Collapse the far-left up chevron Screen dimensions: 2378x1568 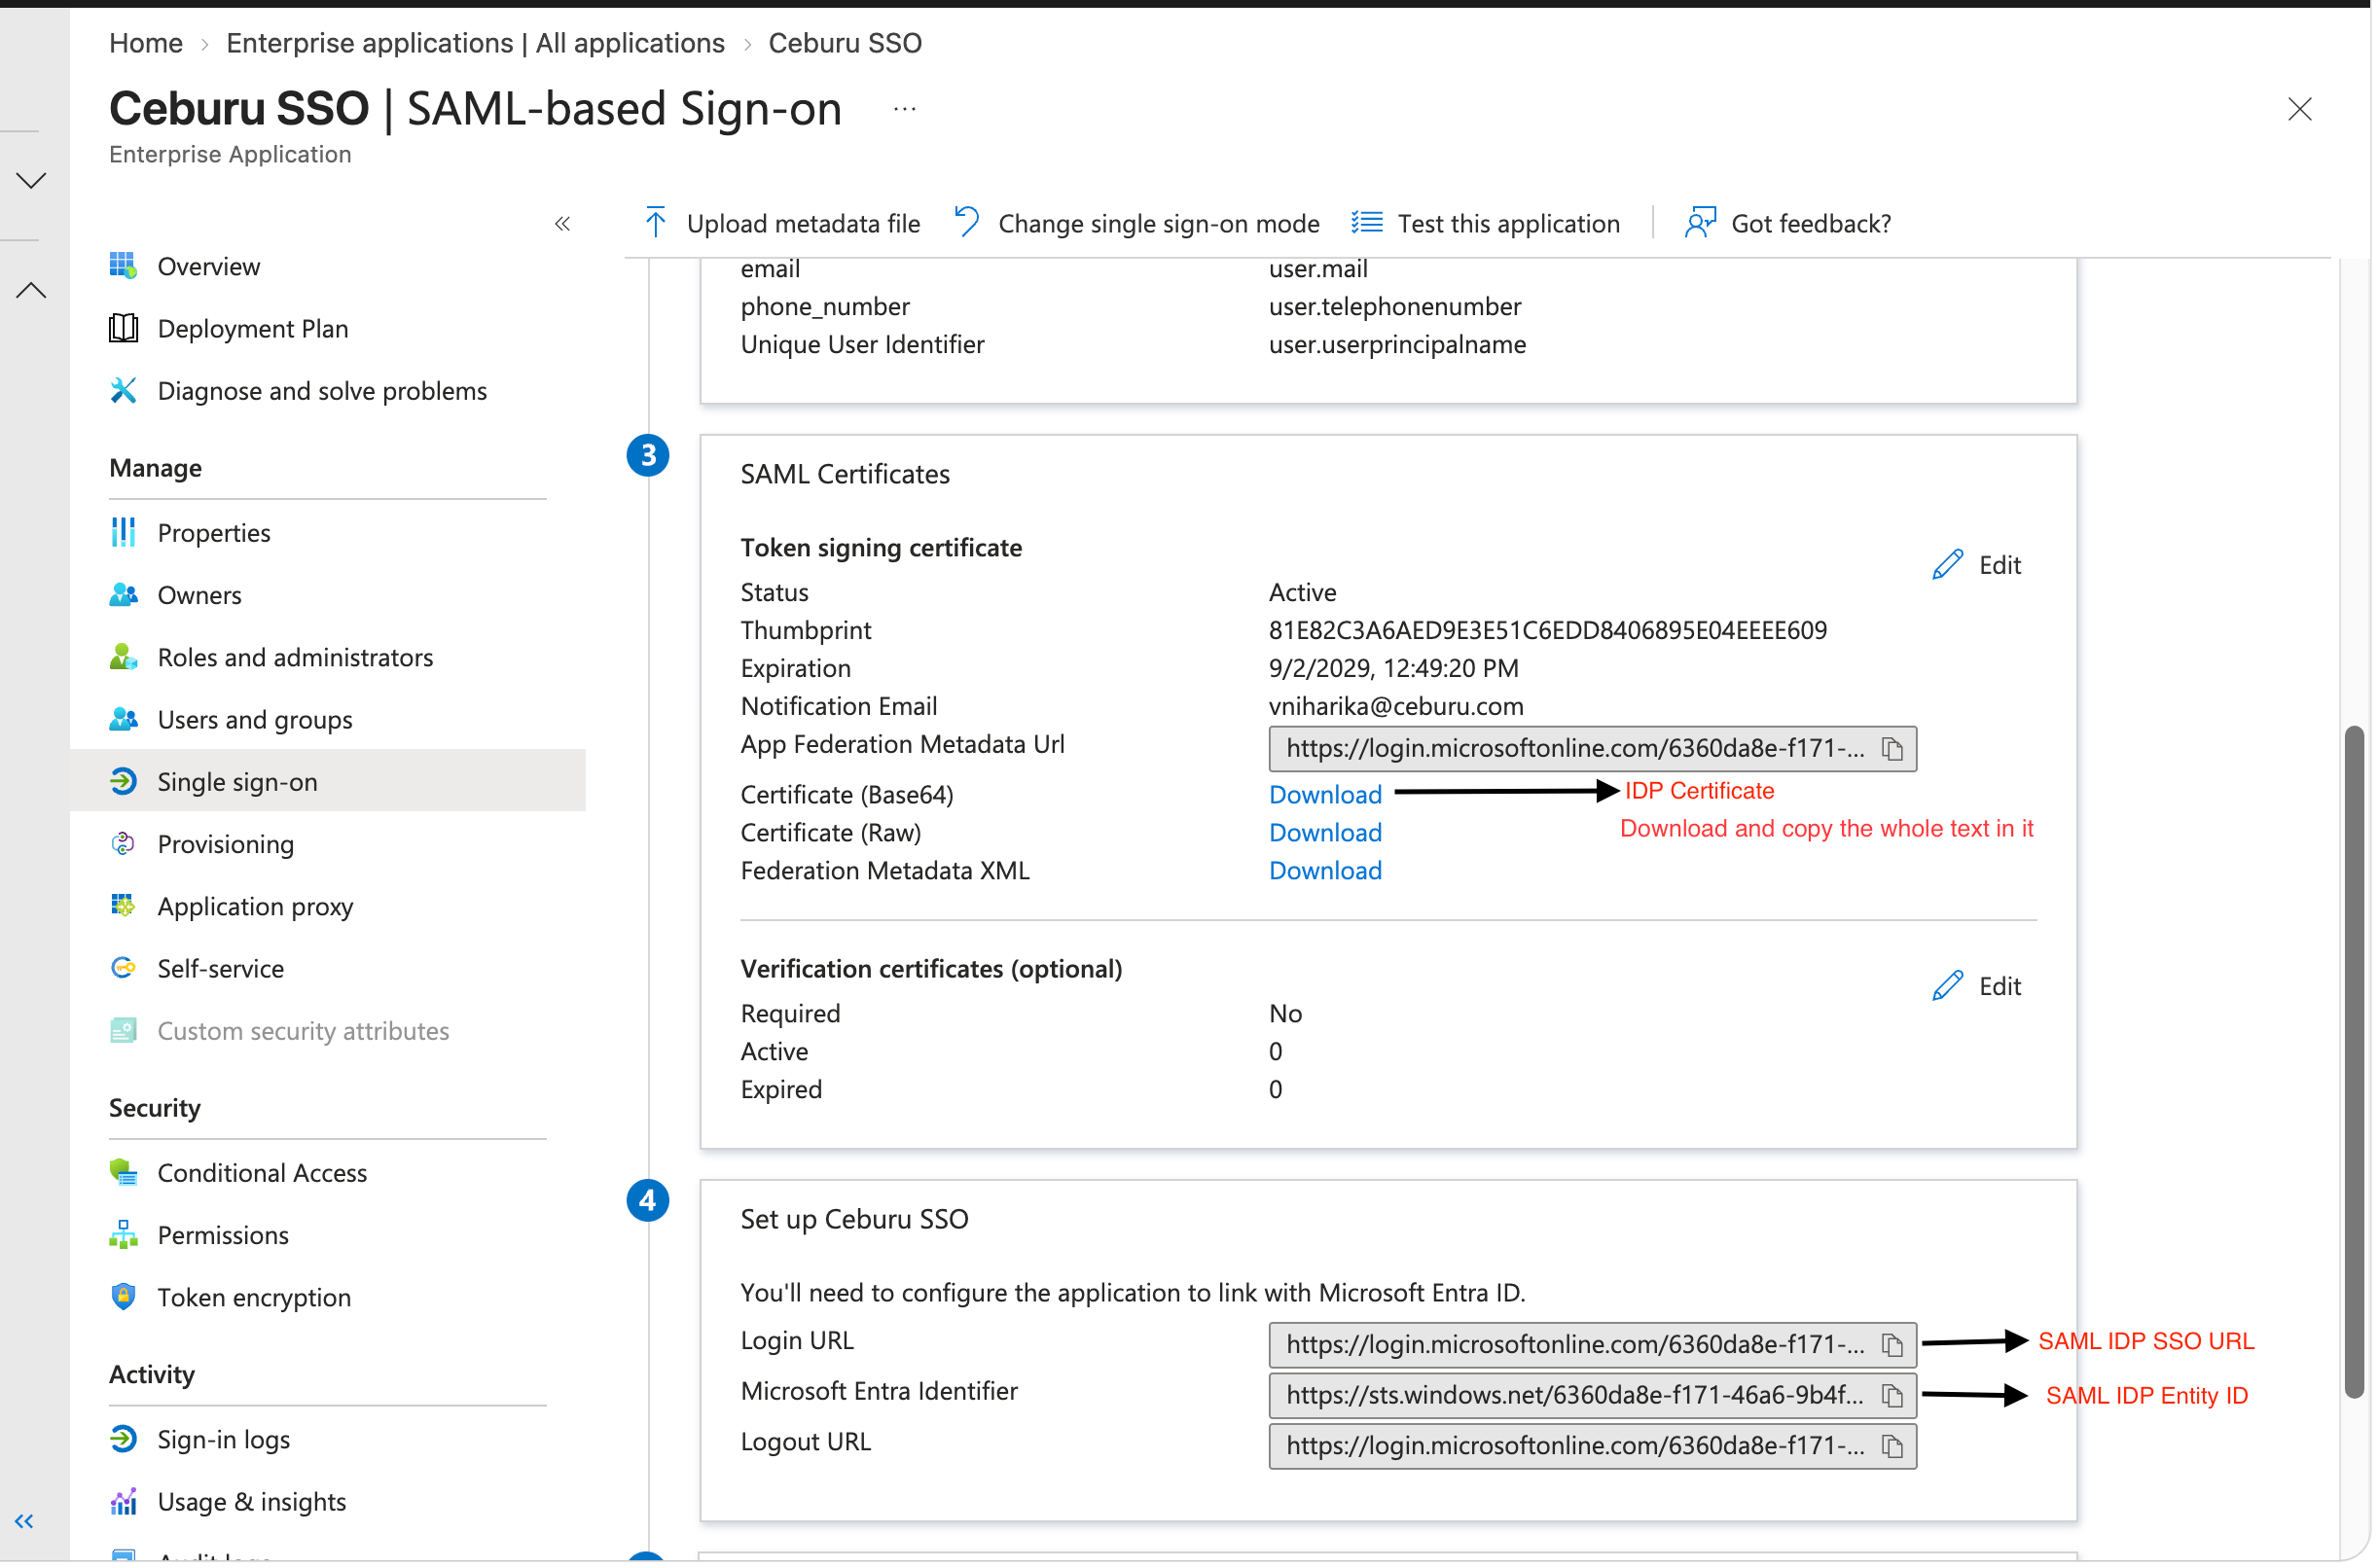[x=31, y=291]
